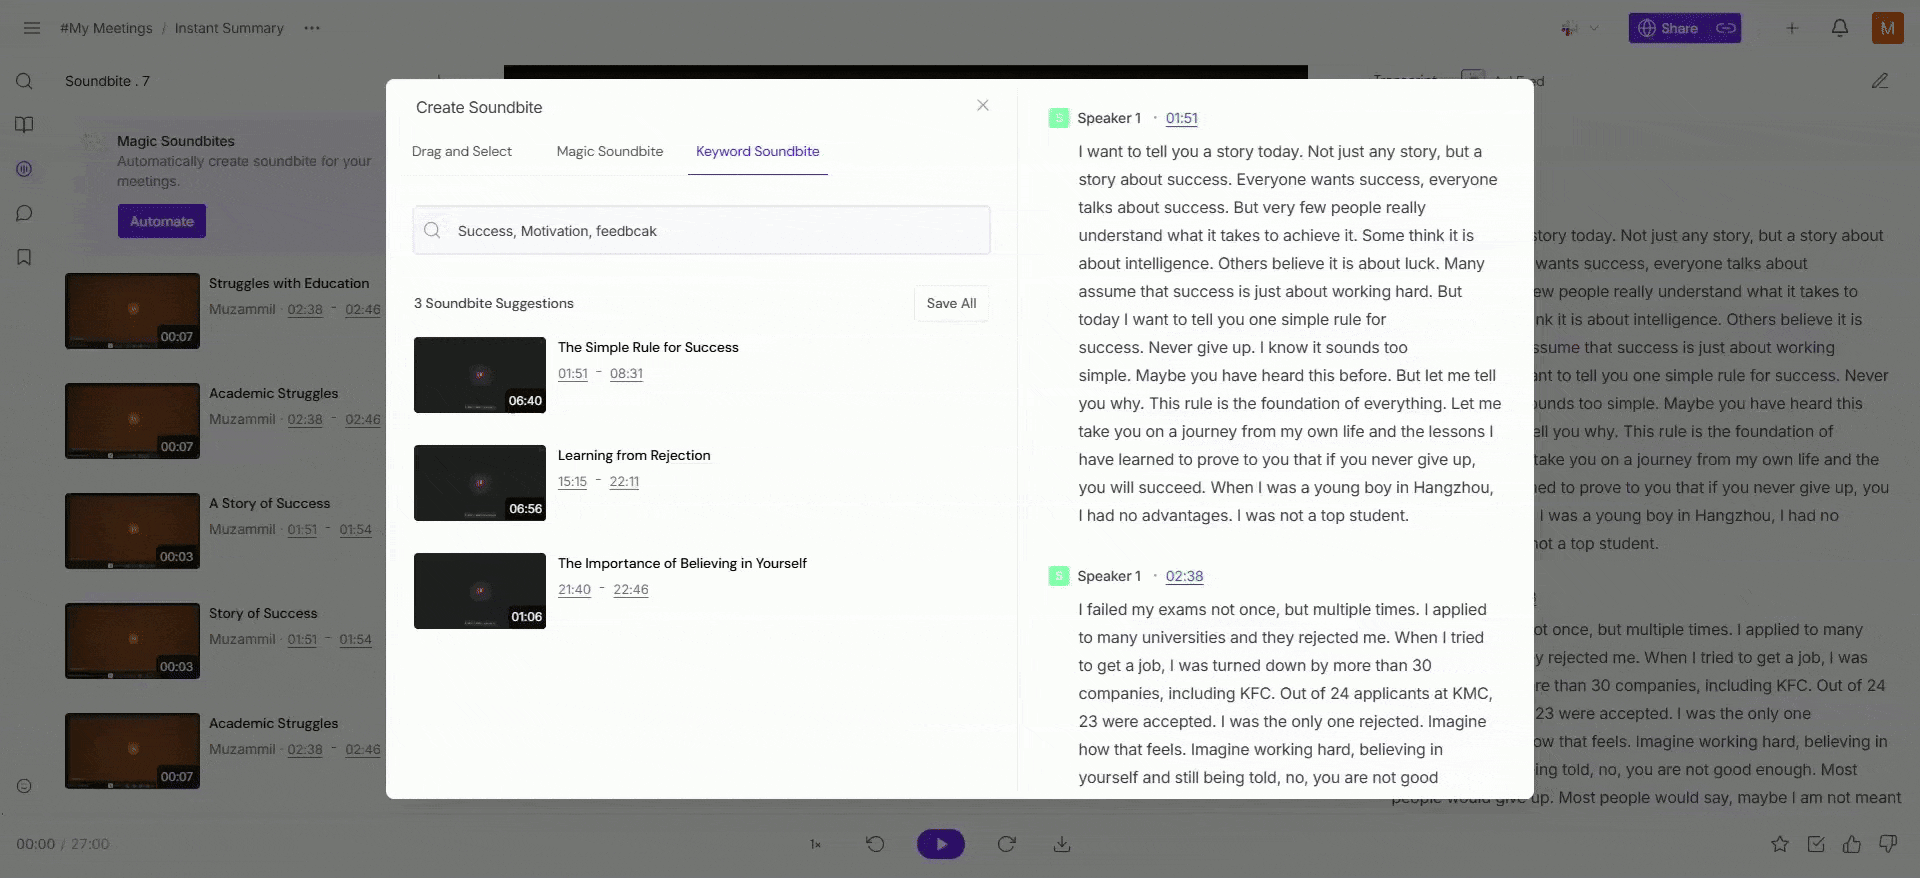The height and width of the screenshot is (878, 1920).
Task: Open A Story of Success soundbite thumbnail
Action: (x=132, y=531)
